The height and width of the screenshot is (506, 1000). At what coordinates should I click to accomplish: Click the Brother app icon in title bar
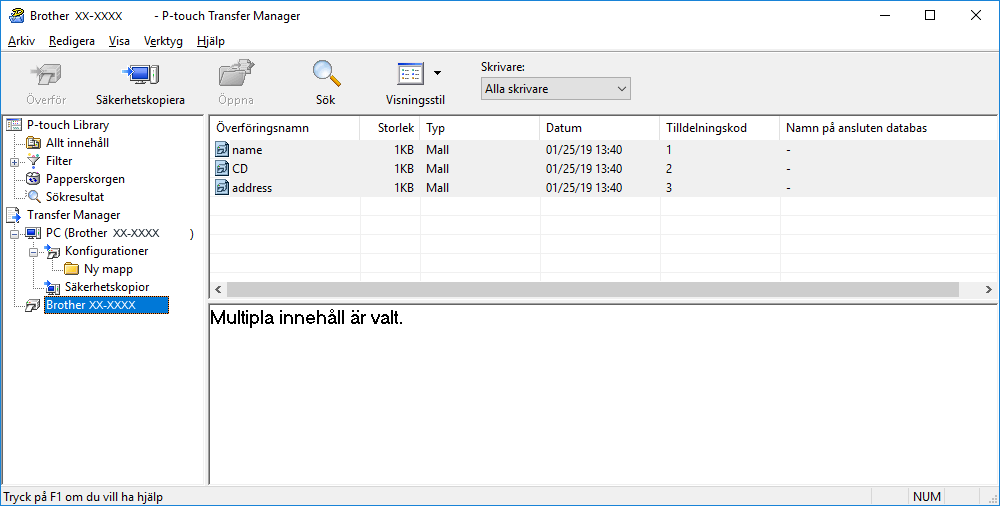(17, 15)
